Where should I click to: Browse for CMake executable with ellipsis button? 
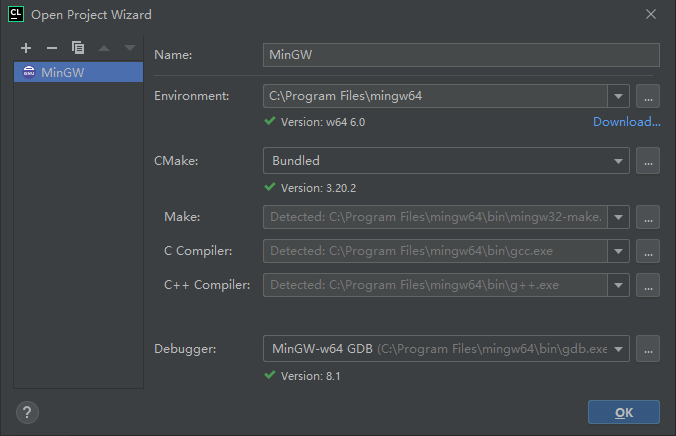pyautogui.click(x=648, y=160)
